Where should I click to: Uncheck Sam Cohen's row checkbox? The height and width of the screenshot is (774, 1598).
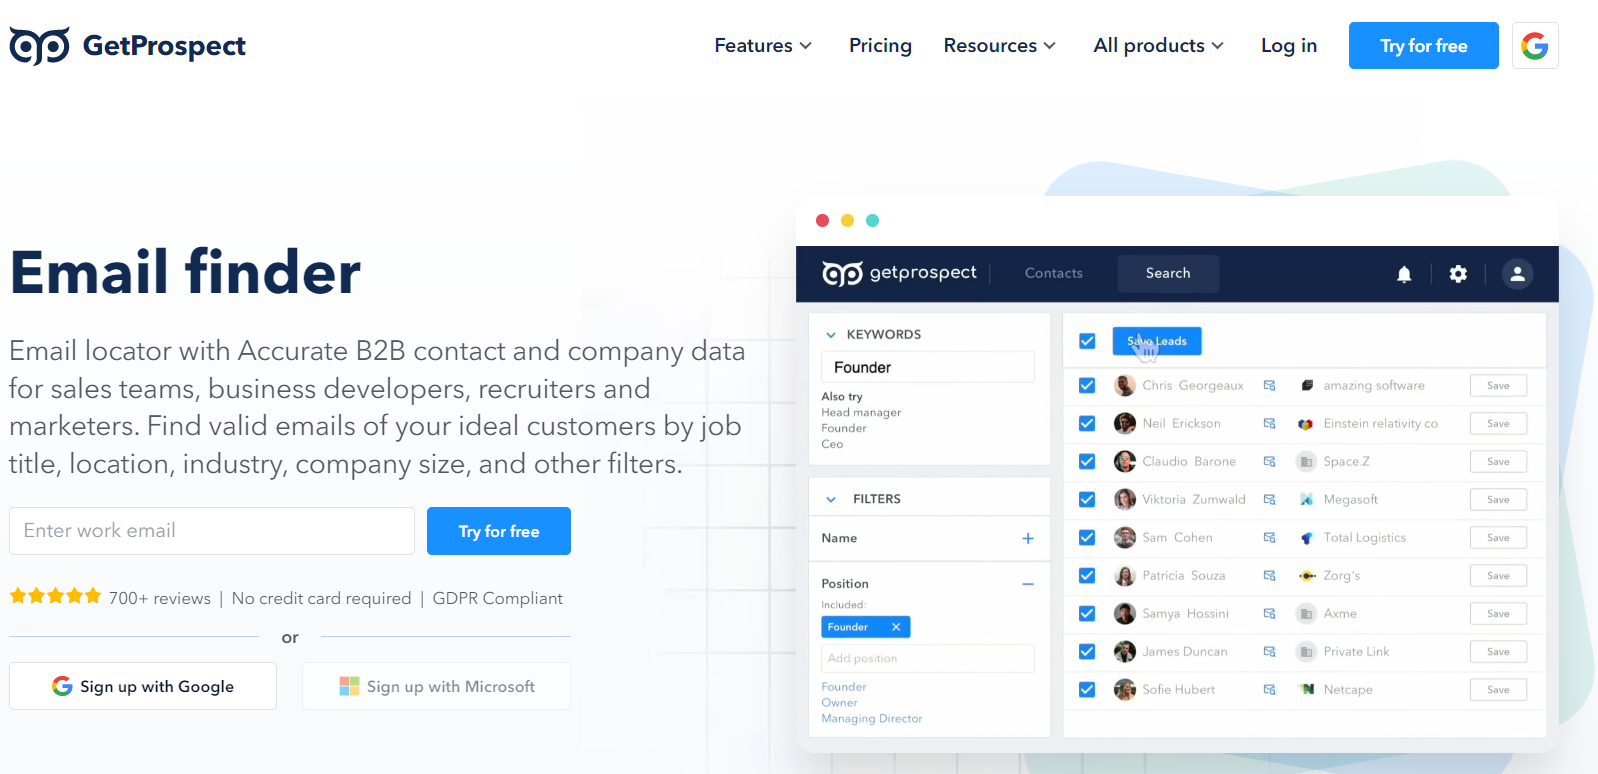1087,537
